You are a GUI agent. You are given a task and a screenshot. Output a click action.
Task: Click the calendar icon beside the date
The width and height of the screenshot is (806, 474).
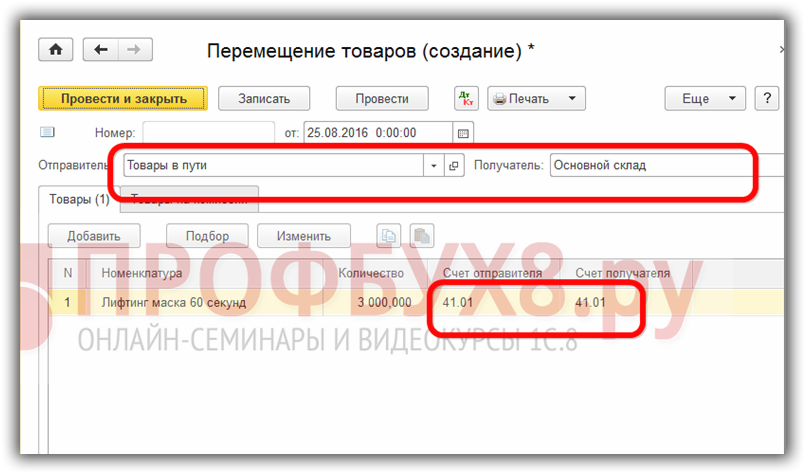coord(462,132)
